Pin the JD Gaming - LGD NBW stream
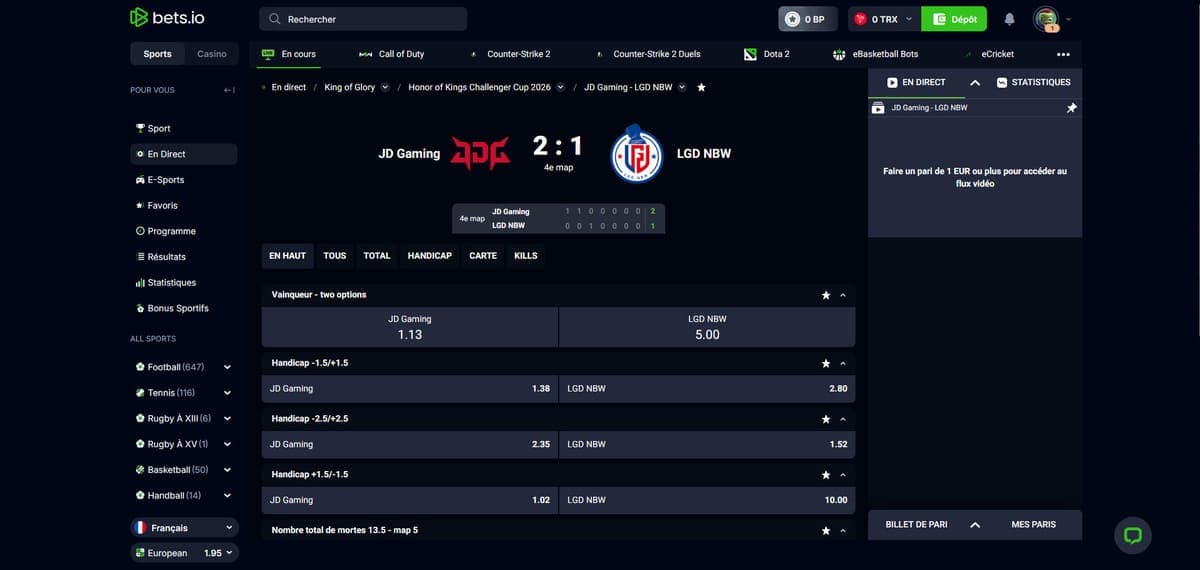This screenshot has height=570, width=1200. coord(1071,108)
